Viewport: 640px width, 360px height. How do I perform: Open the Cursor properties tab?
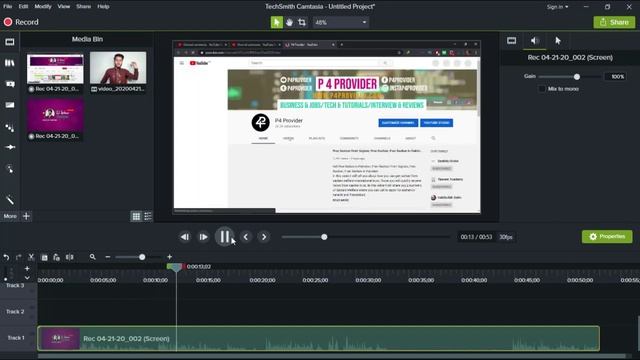558,41
